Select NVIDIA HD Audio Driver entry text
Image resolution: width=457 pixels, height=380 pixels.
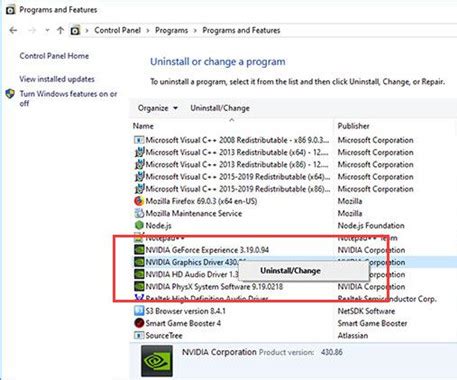pos(192,274)
